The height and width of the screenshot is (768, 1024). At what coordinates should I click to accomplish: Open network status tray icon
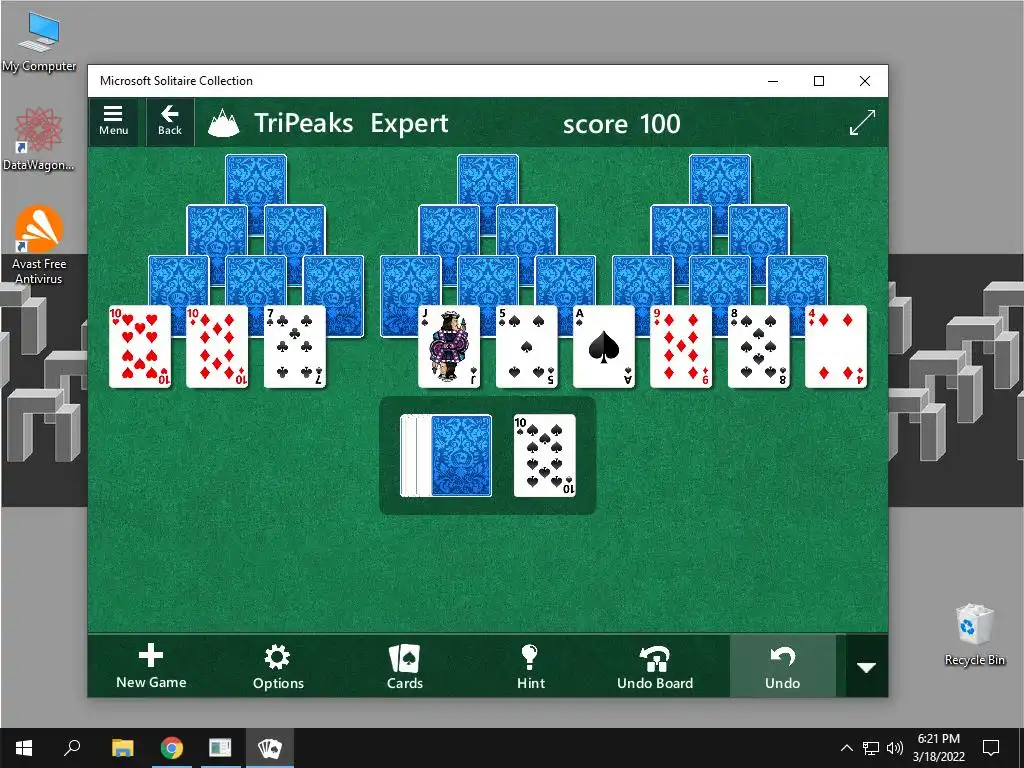tap(871, 748)
